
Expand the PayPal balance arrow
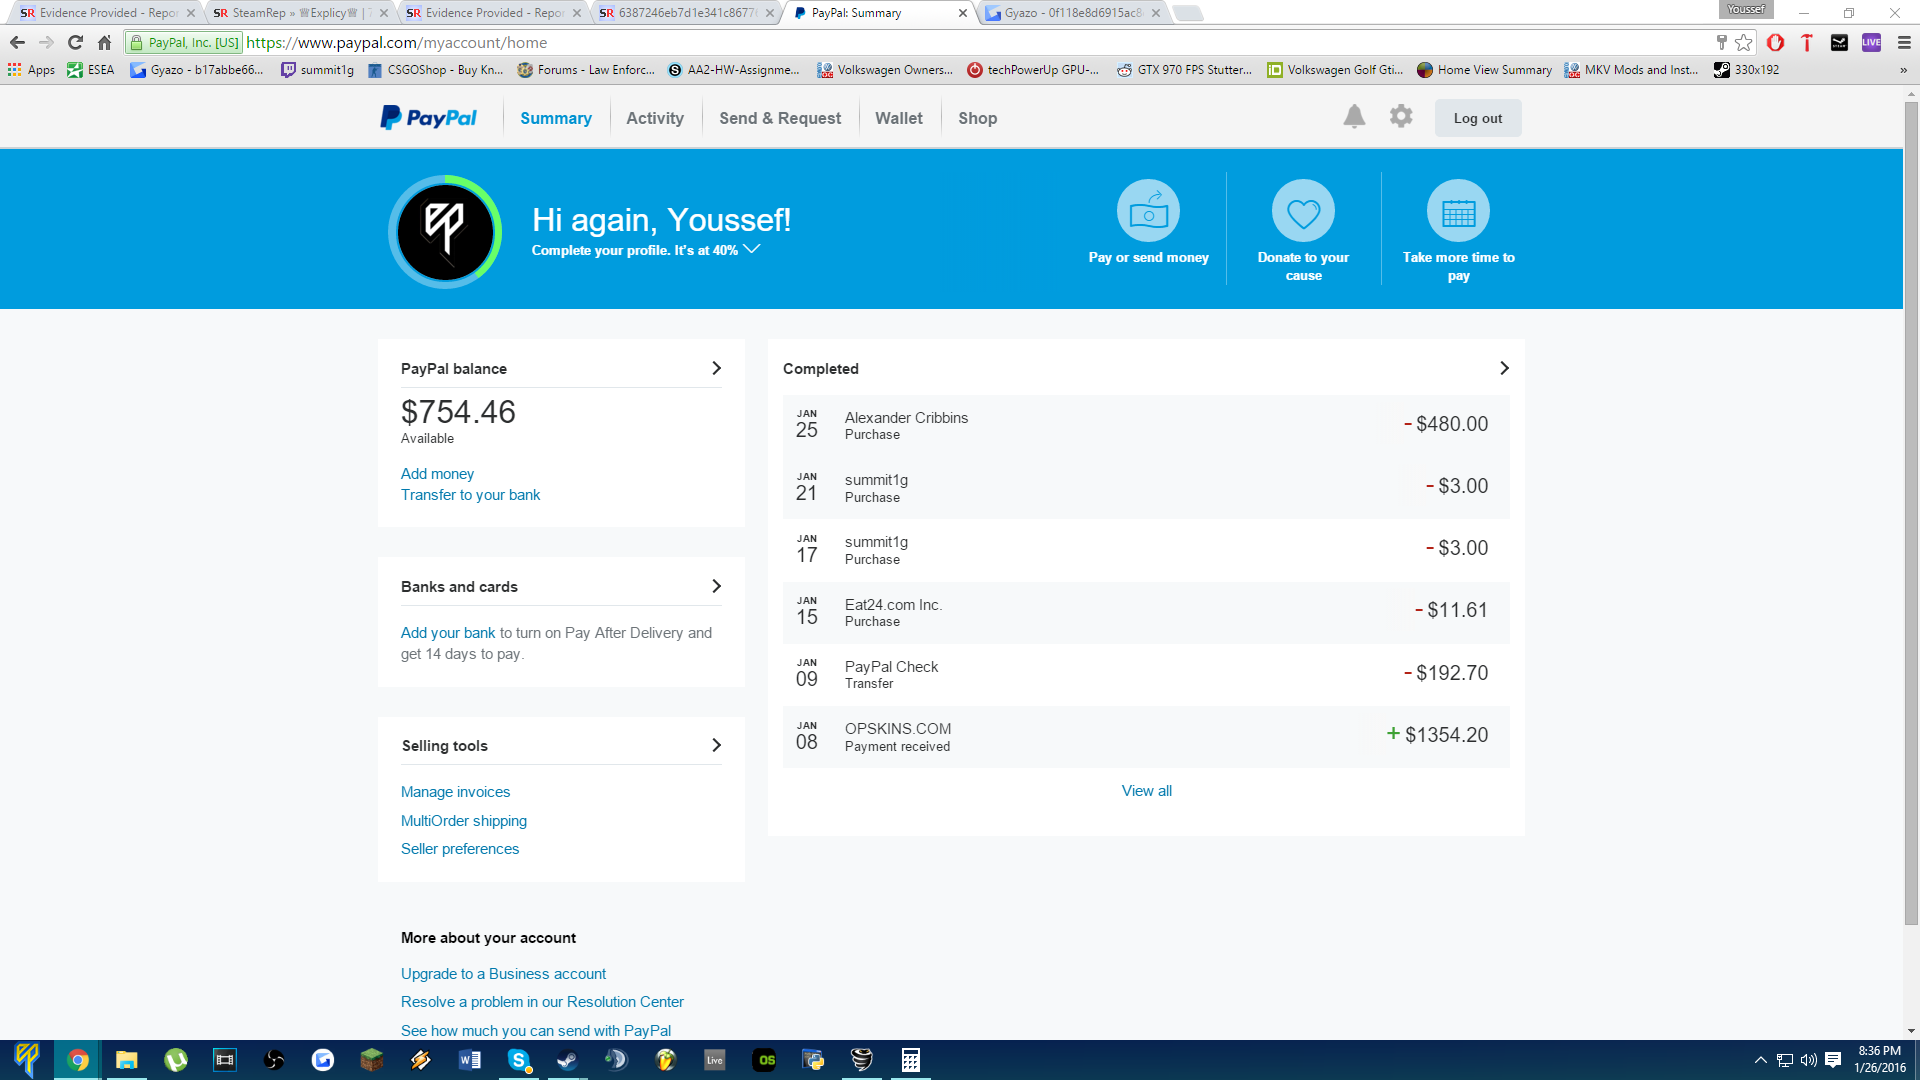coord(716,368)
